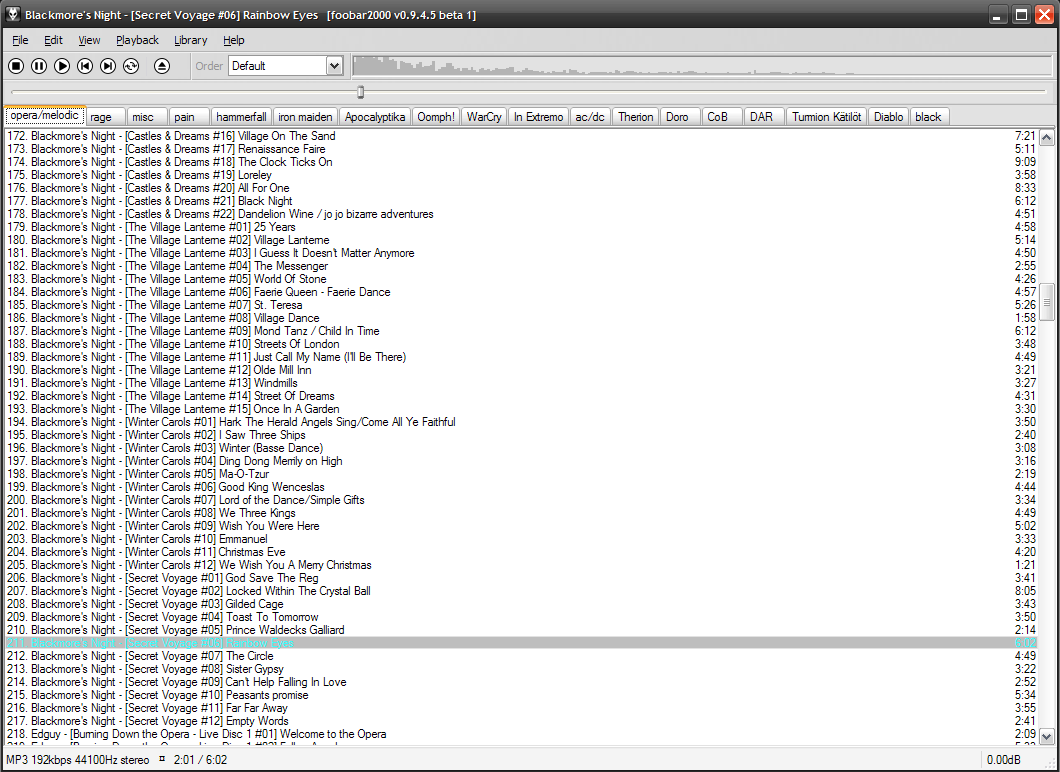The height and width of the screenshot is (772, 1060).
Task: Select track 218 Welcome to the Opera
Action: (x=521, y=734)
